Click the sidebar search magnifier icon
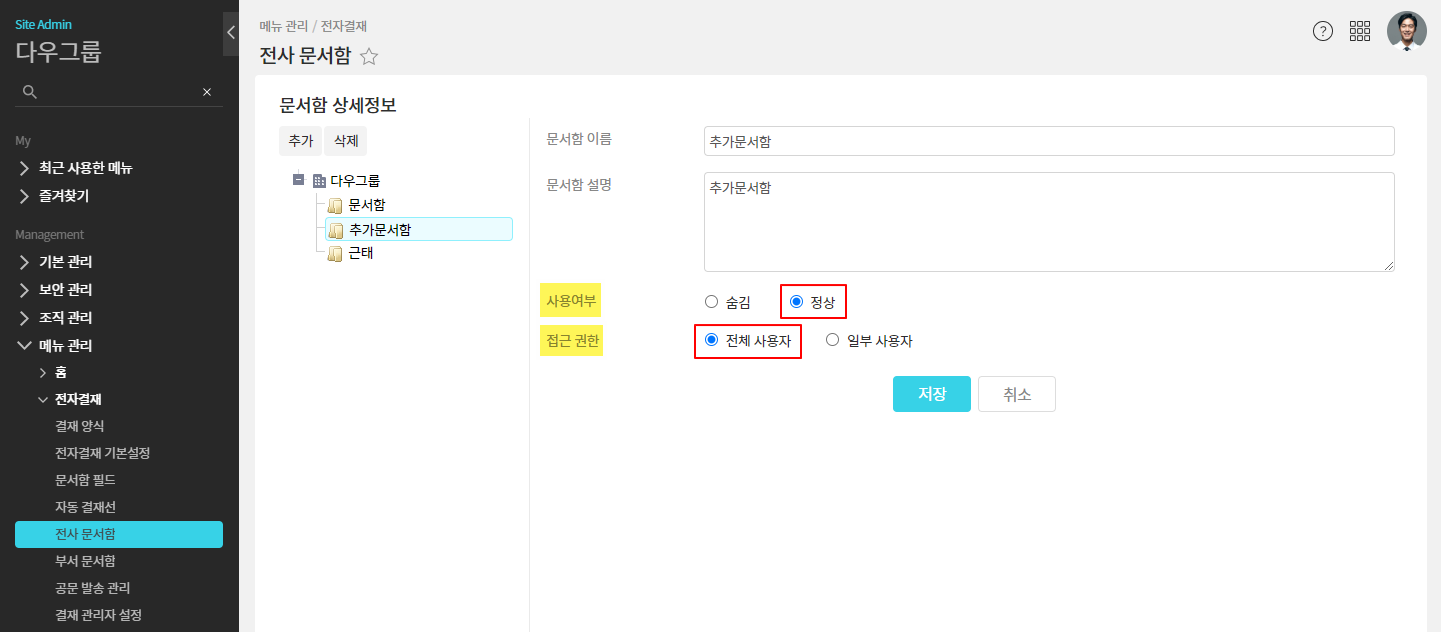The width and height of the screenshot is (1441, 632). pyautogui.click(x=30, y=92)
